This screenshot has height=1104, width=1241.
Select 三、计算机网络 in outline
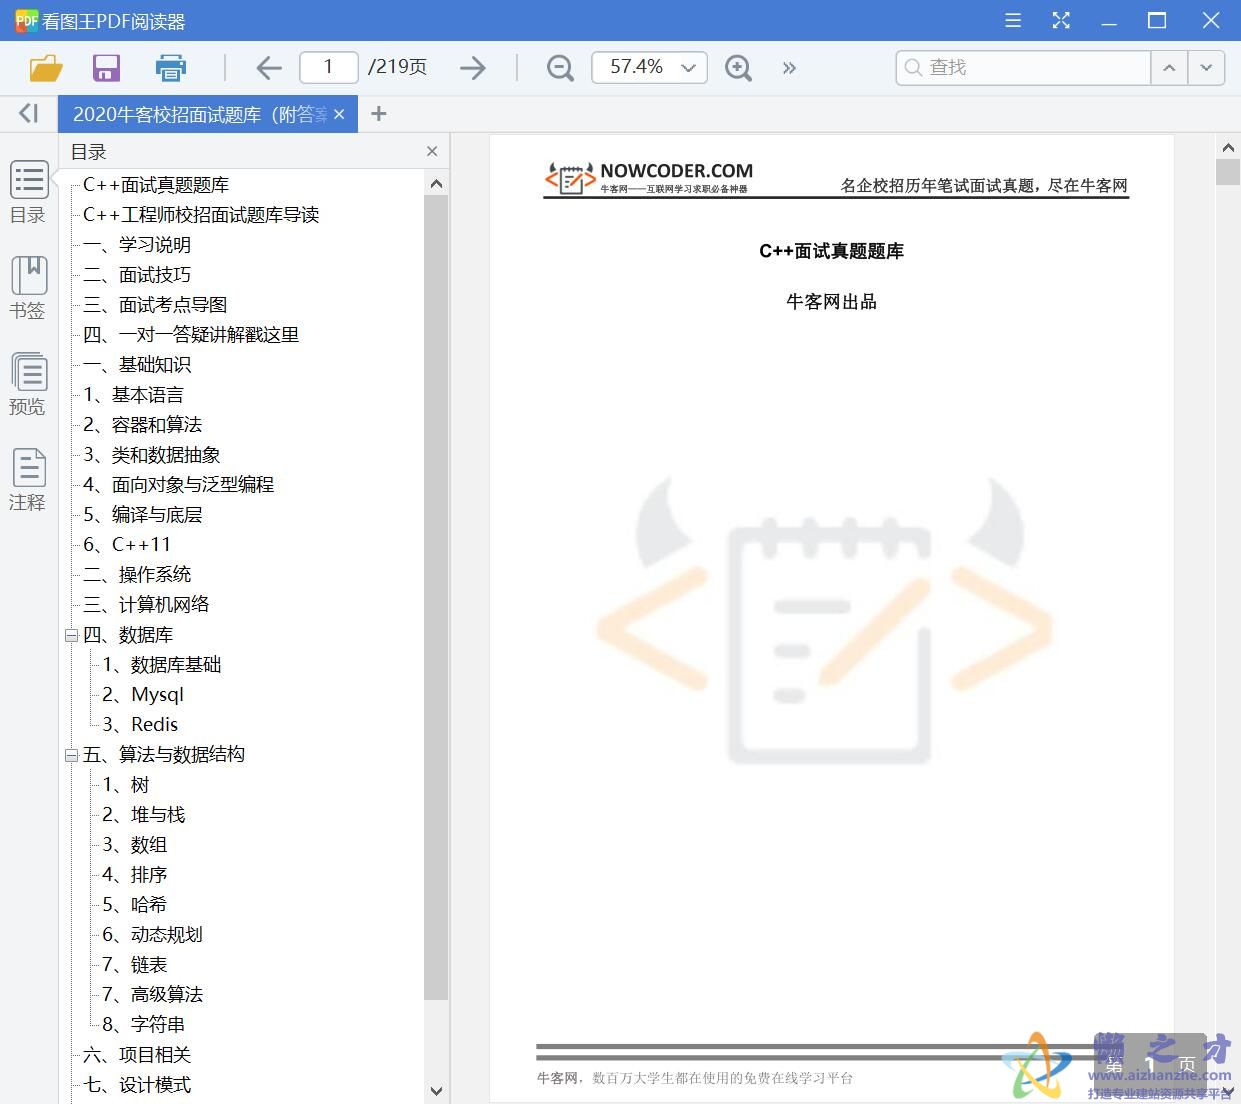pyautogui.click(x=146, y=605)
